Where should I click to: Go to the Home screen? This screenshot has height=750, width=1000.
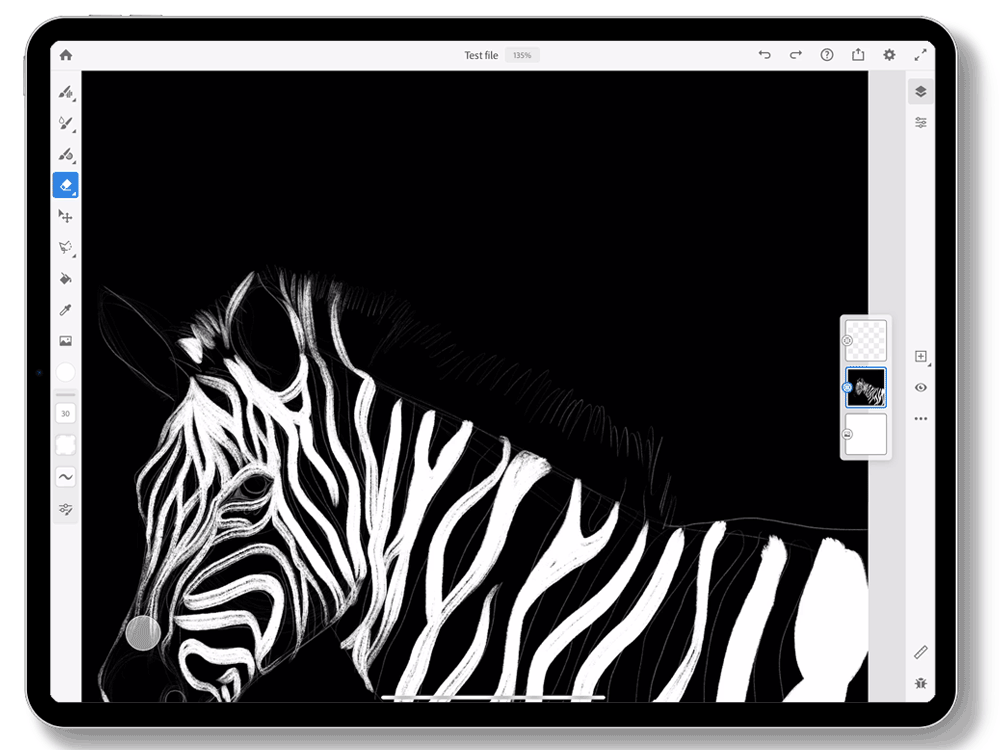pyautogui.click(x=66, y=55)
